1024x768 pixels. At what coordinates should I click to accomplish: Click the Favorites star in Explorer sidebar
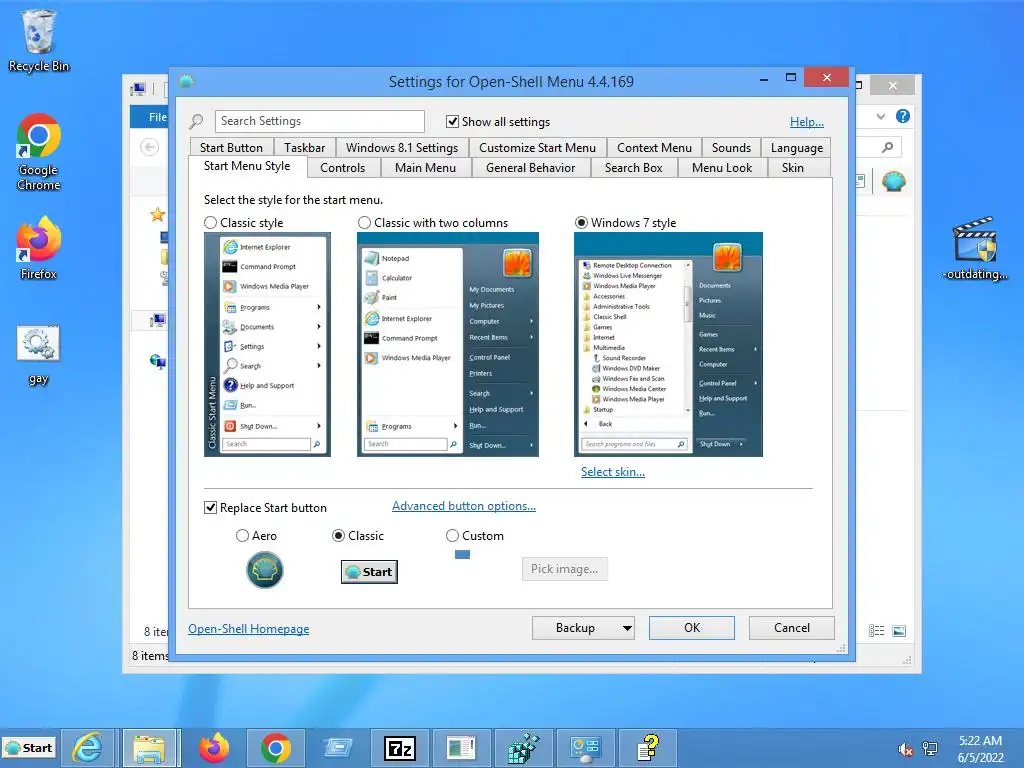[157, 214]
